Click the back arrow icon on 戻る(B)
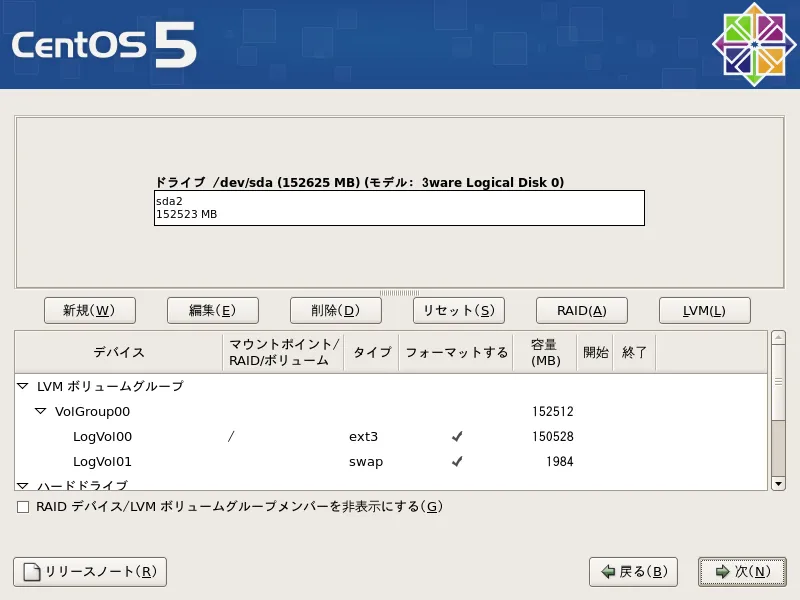Viewport: 800px width, 600px height. tap(608, 571)
